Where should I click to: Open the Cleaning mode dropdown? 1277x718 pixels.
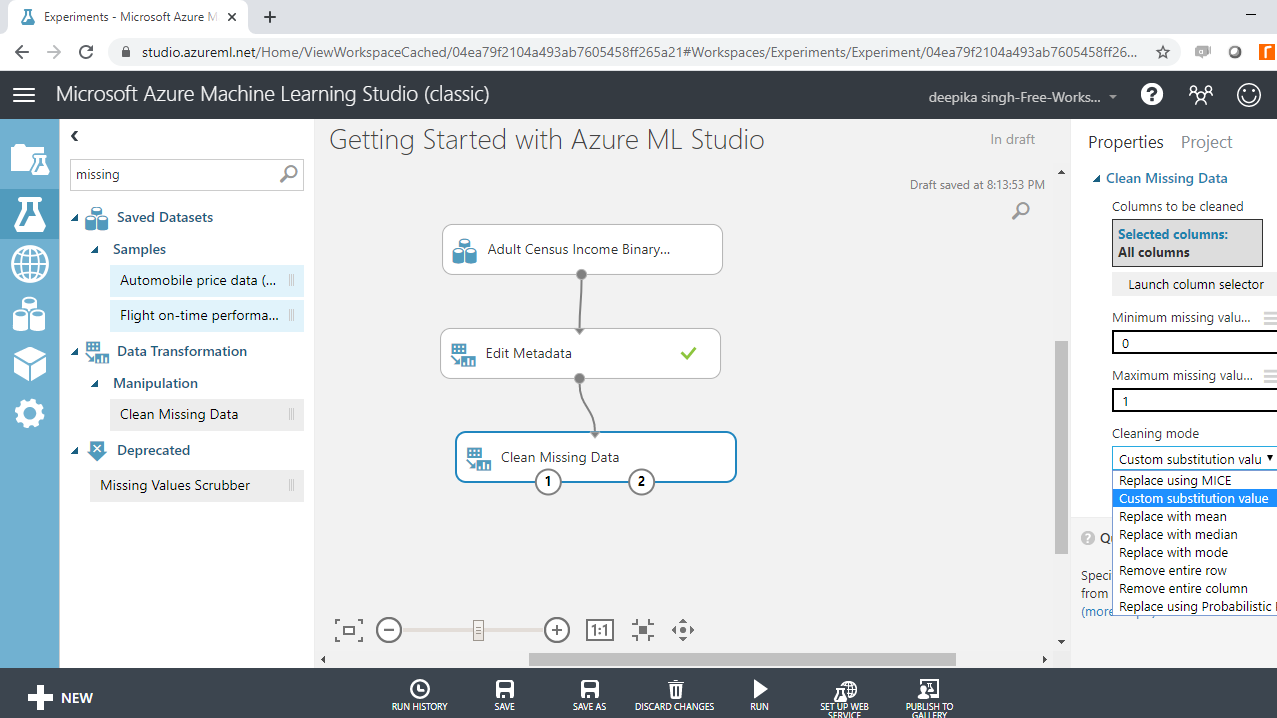(1194, 459)
